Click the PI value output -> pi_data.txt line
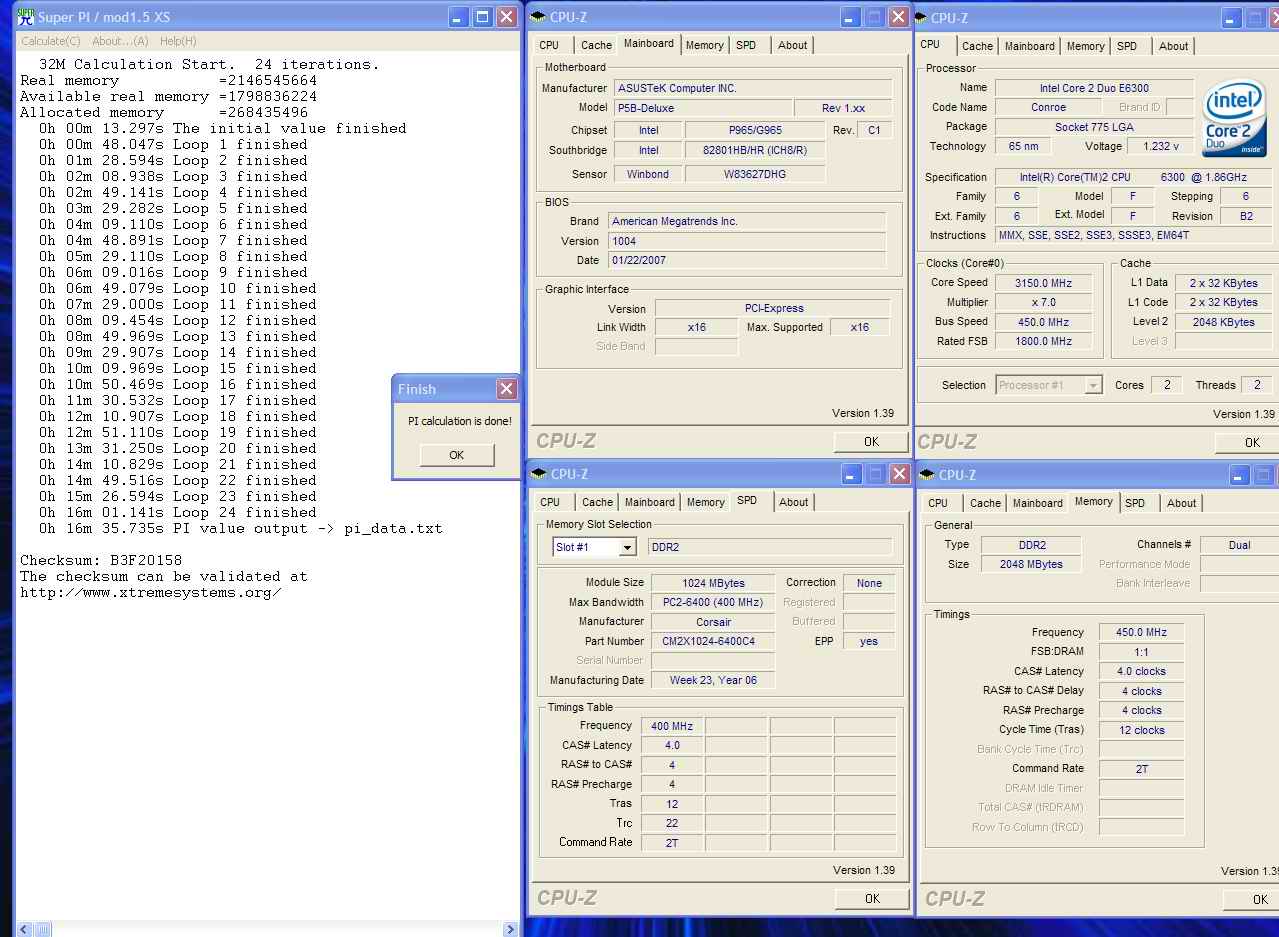1279x937 pixels. click(x=241, y=528)
